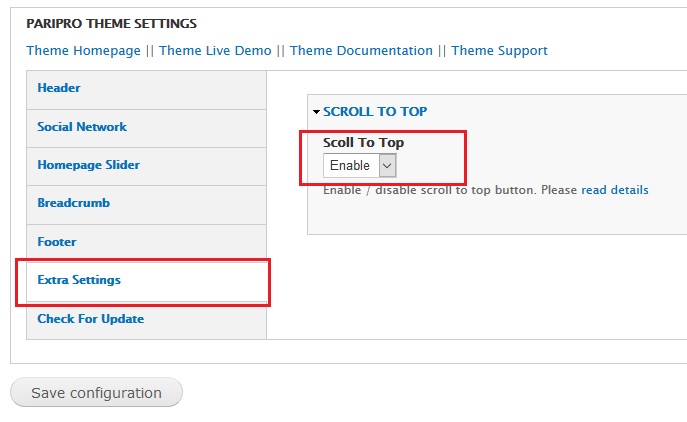Open the Footer settings tab
Image resolution: width=687 pixels, height=422 pixels.
(x=57, y=242)
